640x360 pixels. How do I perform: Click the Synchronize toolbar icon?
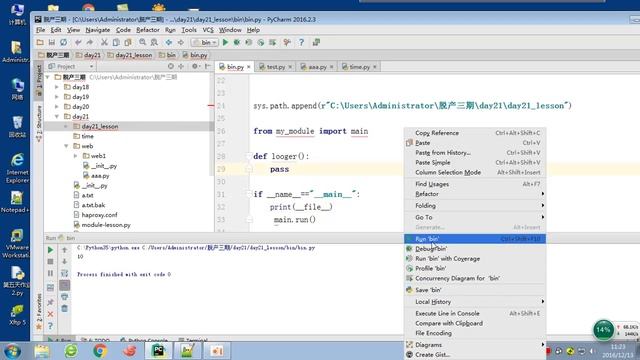(63, 42)
